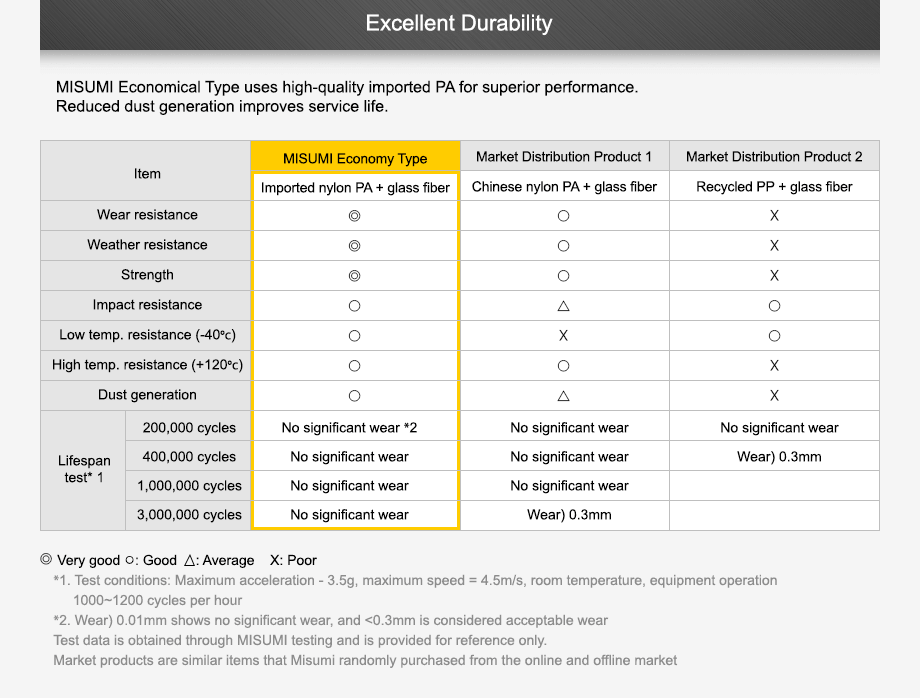Select the triangle rating in the Dust generation row

[564, 396]
